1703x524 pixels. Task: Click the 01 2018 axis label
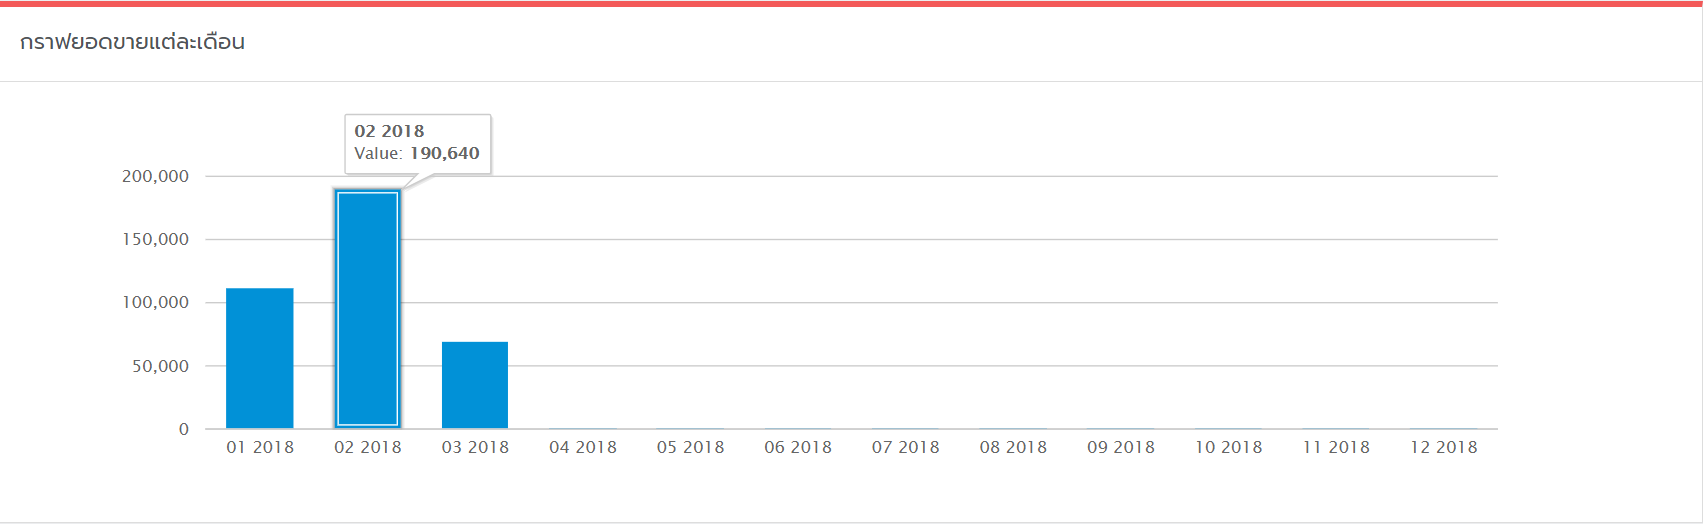[260, 447]
